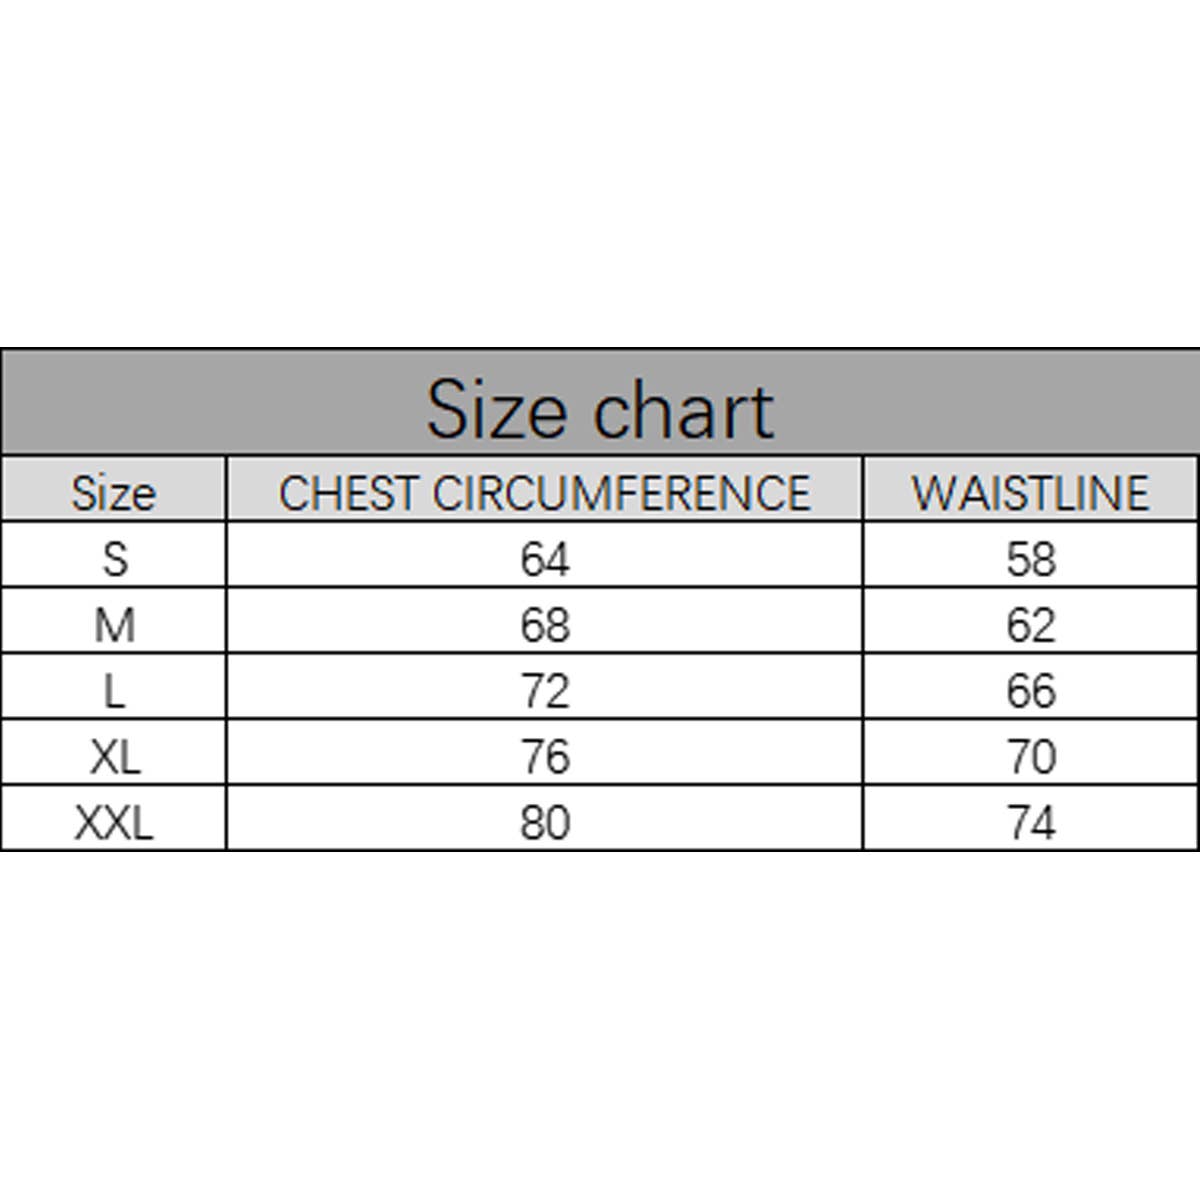Screen dimensions: 1200x1200
Task: Select waistline value 70 cell
Action: coord(1030,757)
